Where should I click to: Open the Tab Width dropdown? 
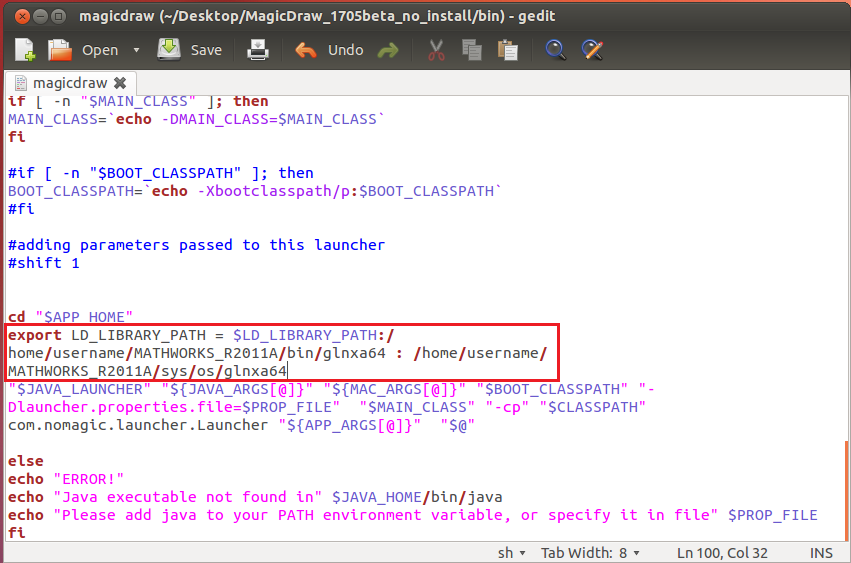pyautogui.click(x=590, y=553)
